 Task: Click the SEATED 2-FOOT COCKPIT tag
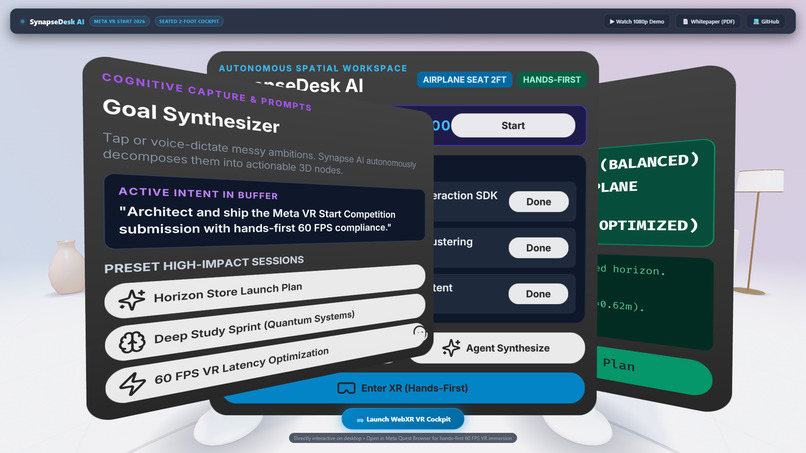[189, 22]
